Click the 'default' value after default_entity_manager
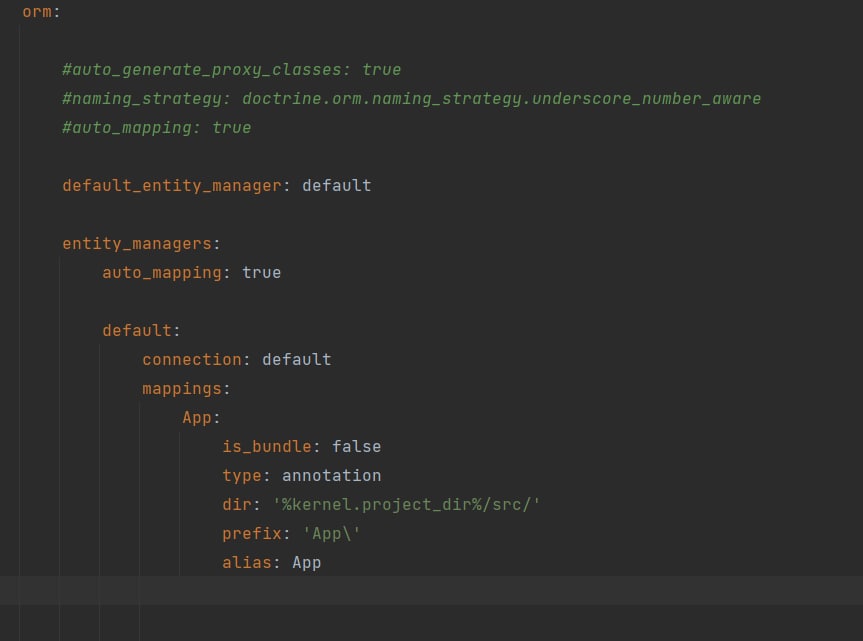Viewport: 863px width, 641px height. click(x=337, y=186)
